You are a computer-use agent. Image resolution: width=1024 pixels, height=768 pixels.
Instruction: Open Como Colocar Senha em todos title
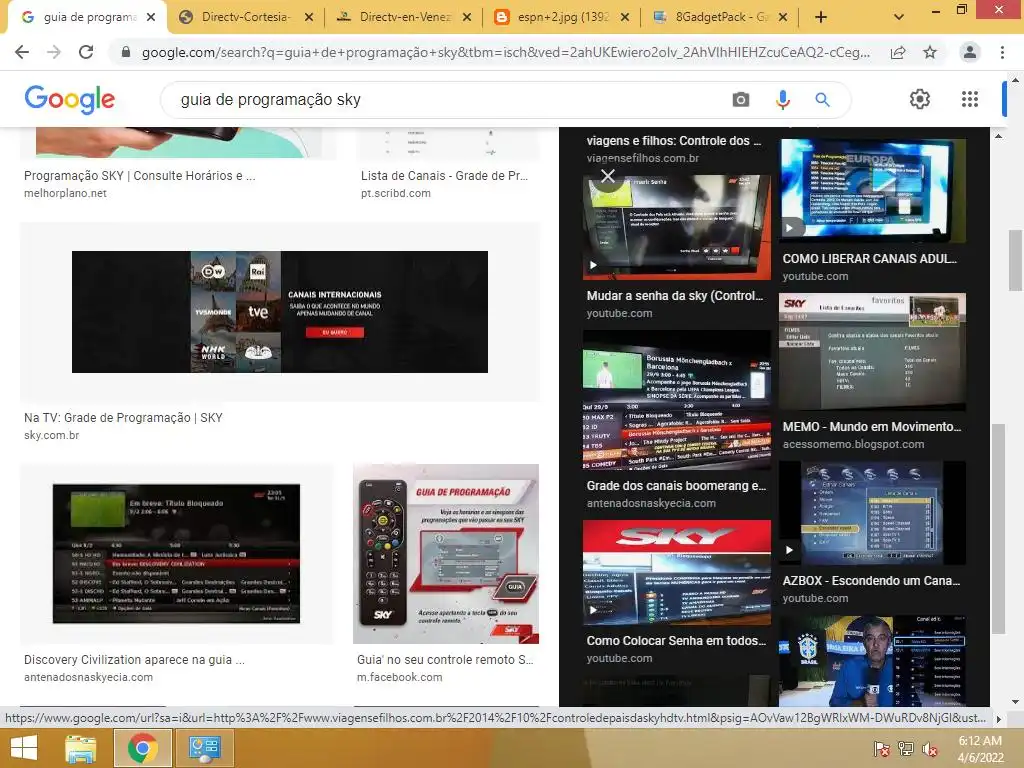point(676,641)
